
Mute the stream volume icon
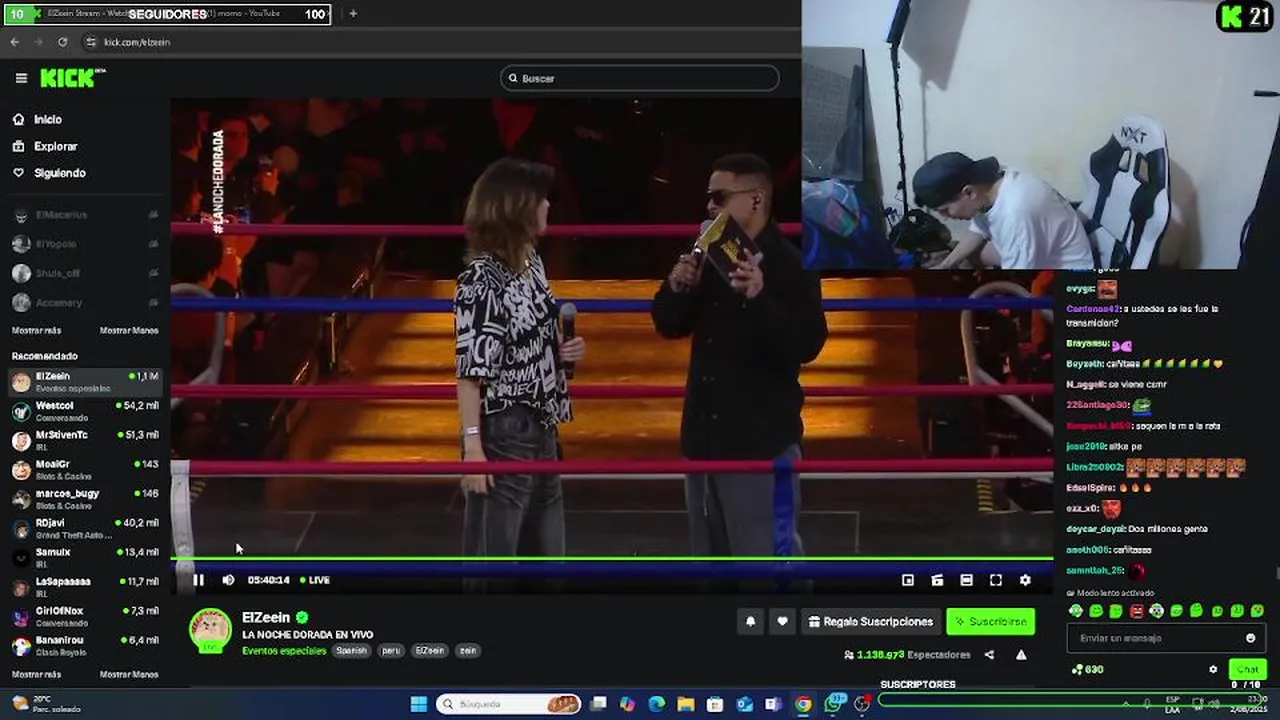[x=228, y=580]
